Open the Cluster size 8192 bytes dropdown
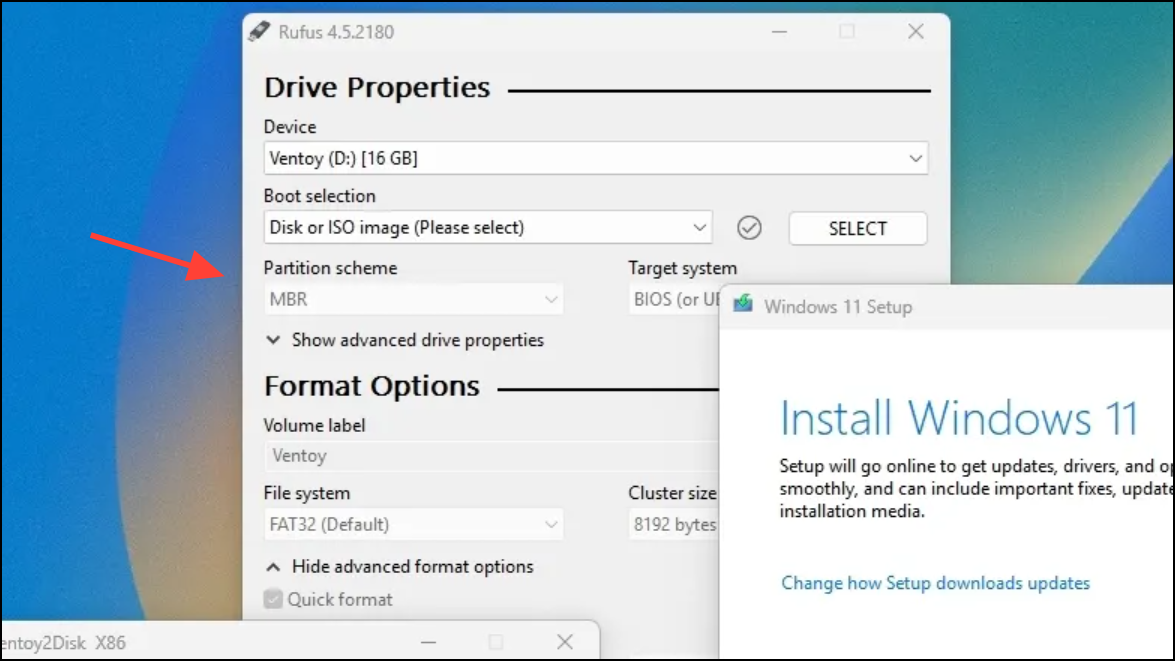 674,525
